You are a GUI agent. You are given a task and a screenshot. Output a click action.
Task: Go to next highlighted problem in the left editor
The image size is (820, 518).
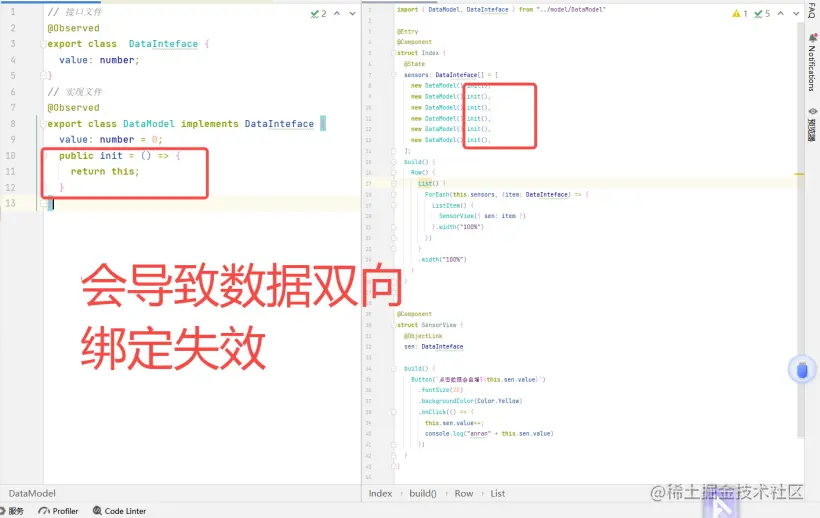pyautogui.click(x=352, y=14)
